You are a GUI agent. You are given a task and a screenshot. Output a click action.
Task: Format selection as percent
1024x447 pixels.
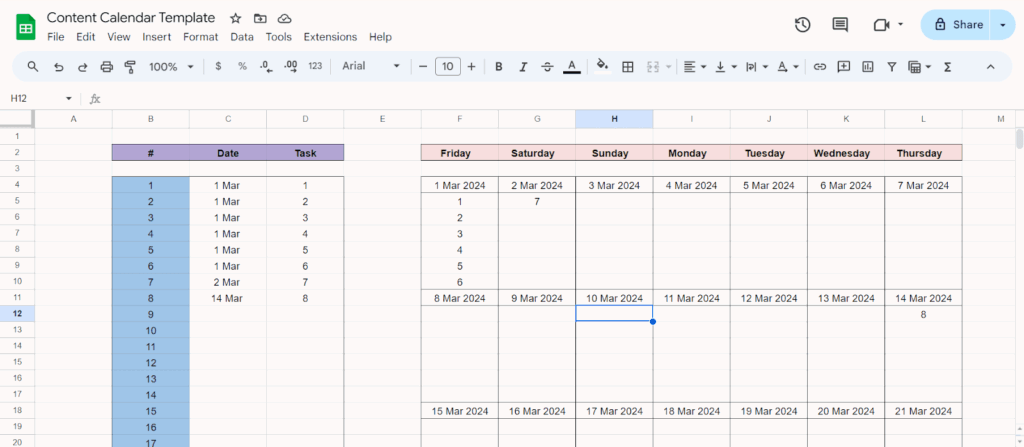242,67
